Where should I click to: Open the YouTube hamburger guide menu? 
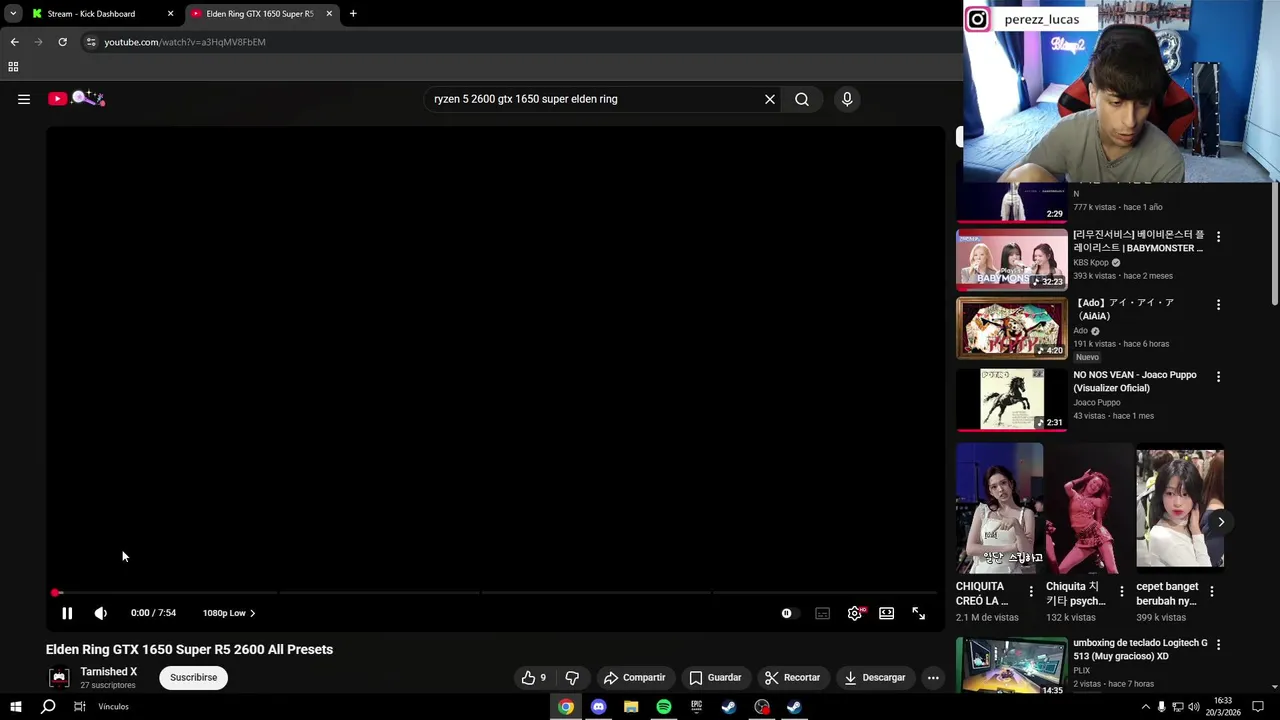tap(24, 99)
